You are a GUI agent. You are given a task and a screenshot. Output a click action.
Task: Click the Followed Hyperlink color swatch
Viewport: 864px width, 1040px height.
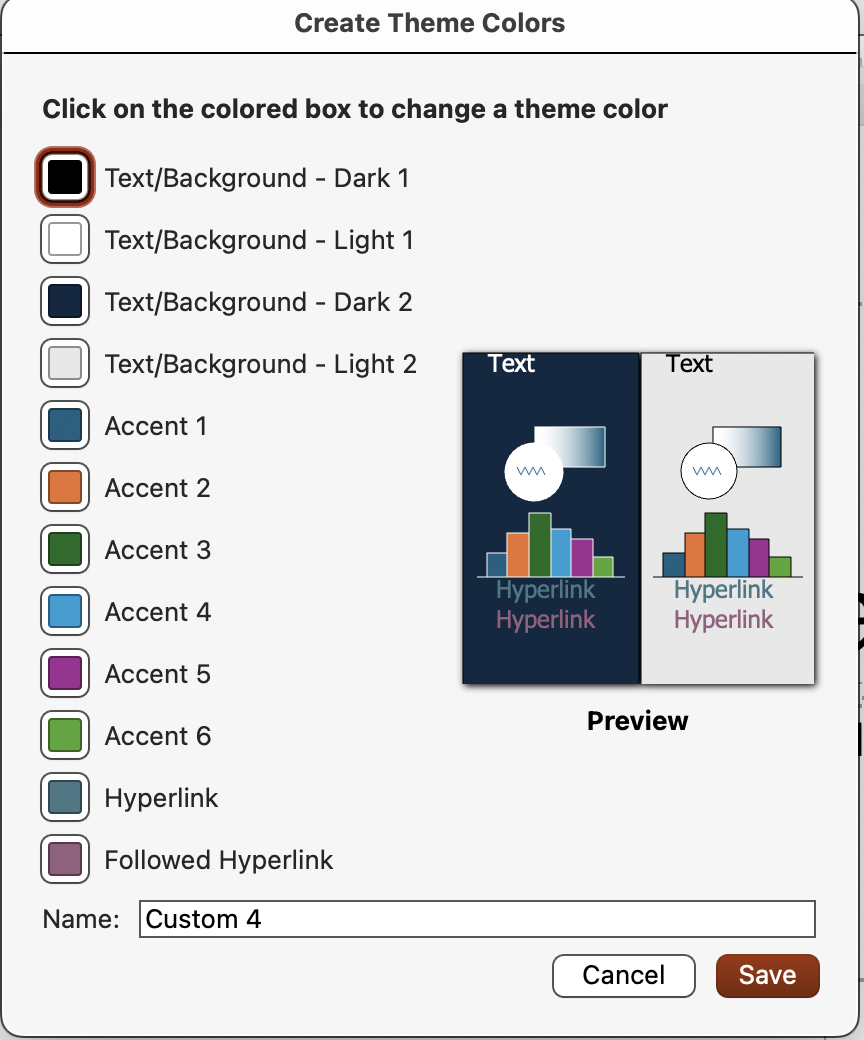tap(65, 859)
